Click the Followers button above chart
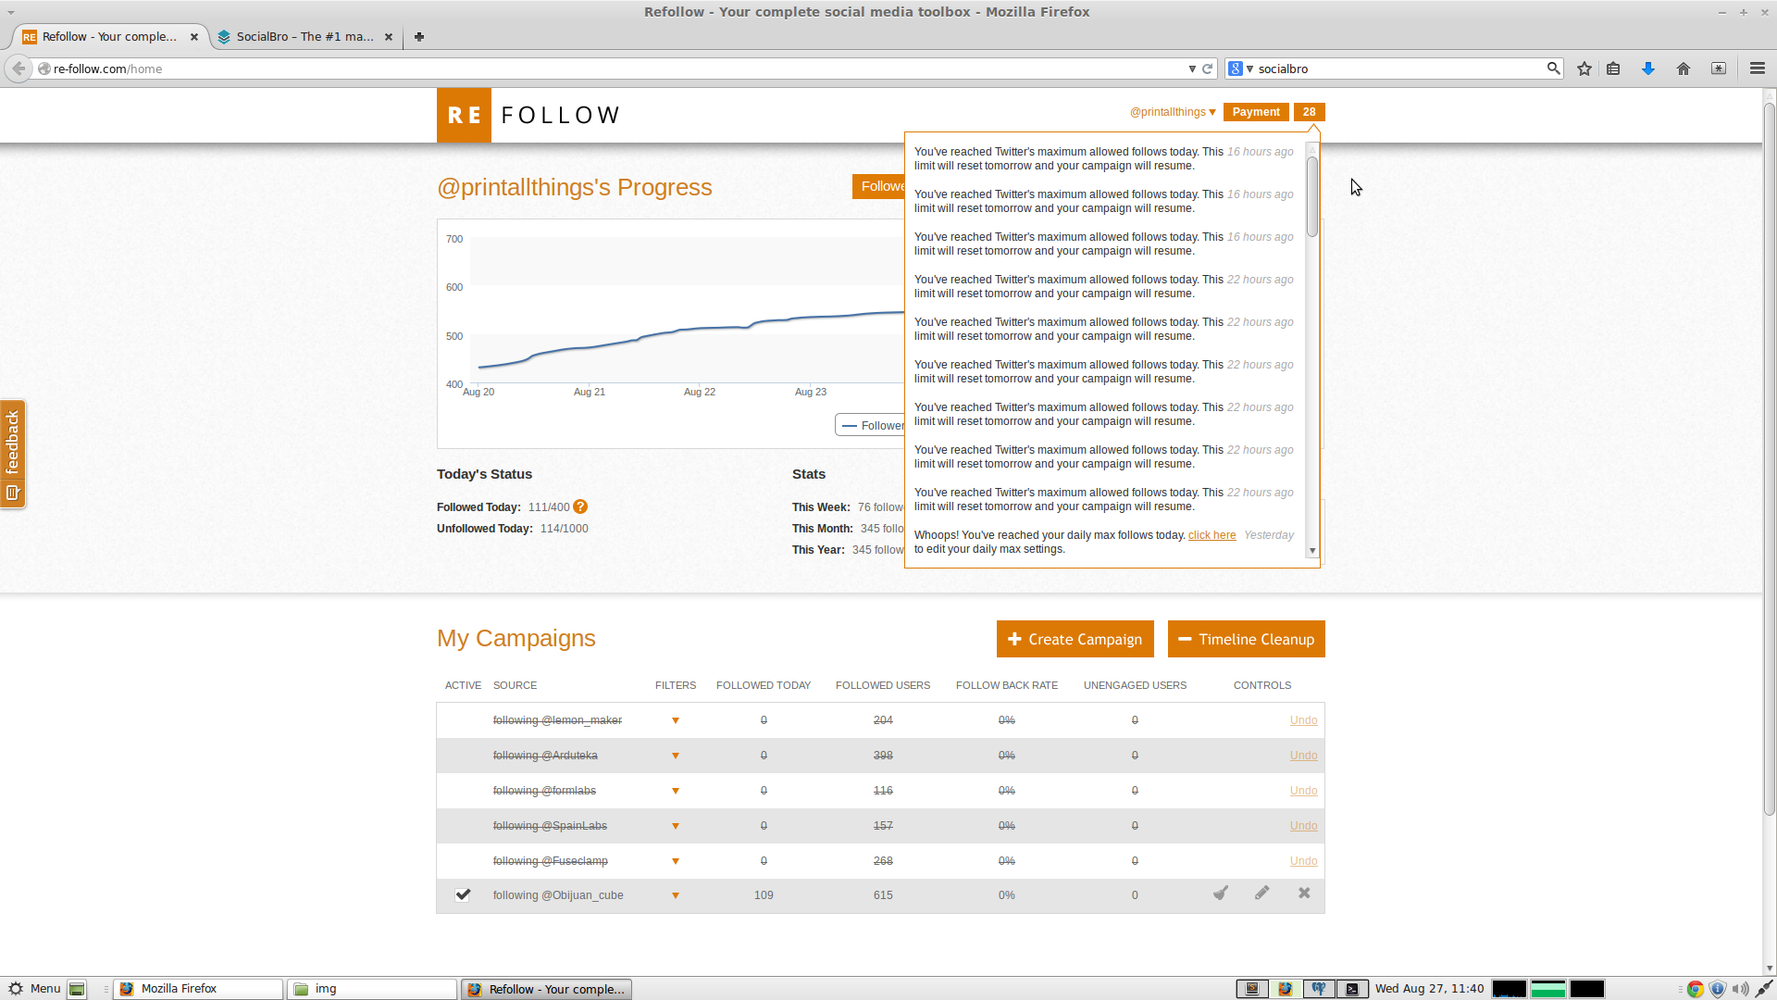This screenshot has height=1000, width=1777. (x=880, y=186)
